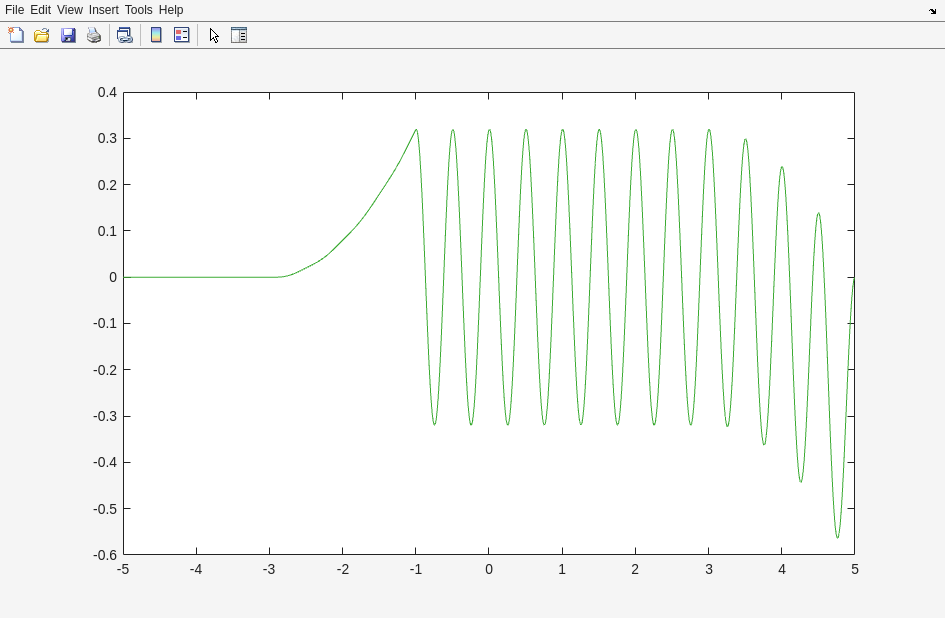Click the Link Plot icon
The height and width of the screenshot is (618, 945).
click(x=124, y=35)
